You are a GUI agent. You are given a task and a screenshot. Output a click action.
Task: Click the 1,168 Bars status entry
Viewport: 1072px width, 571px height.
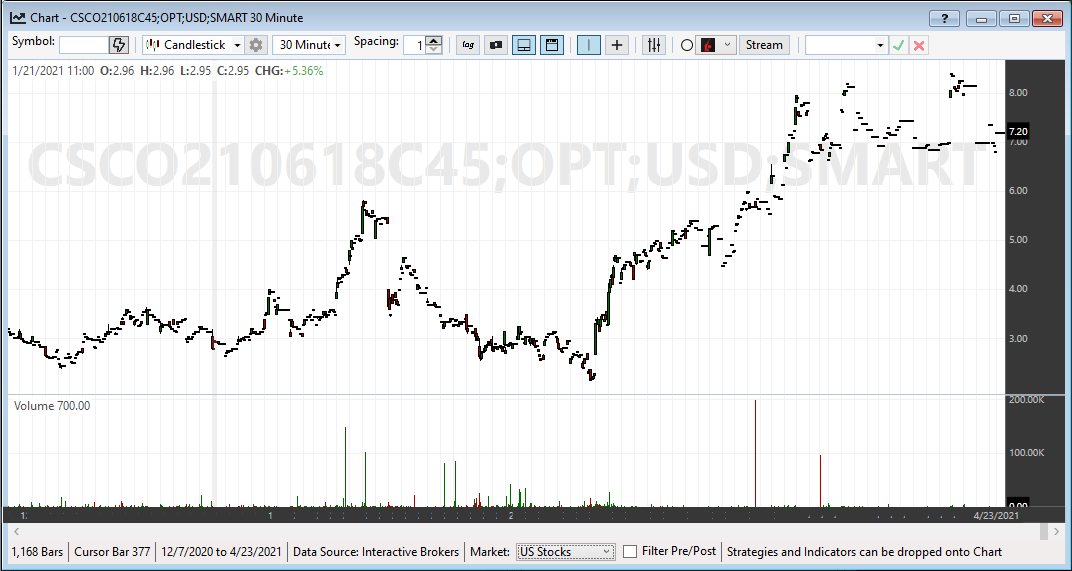click(37, 552)
